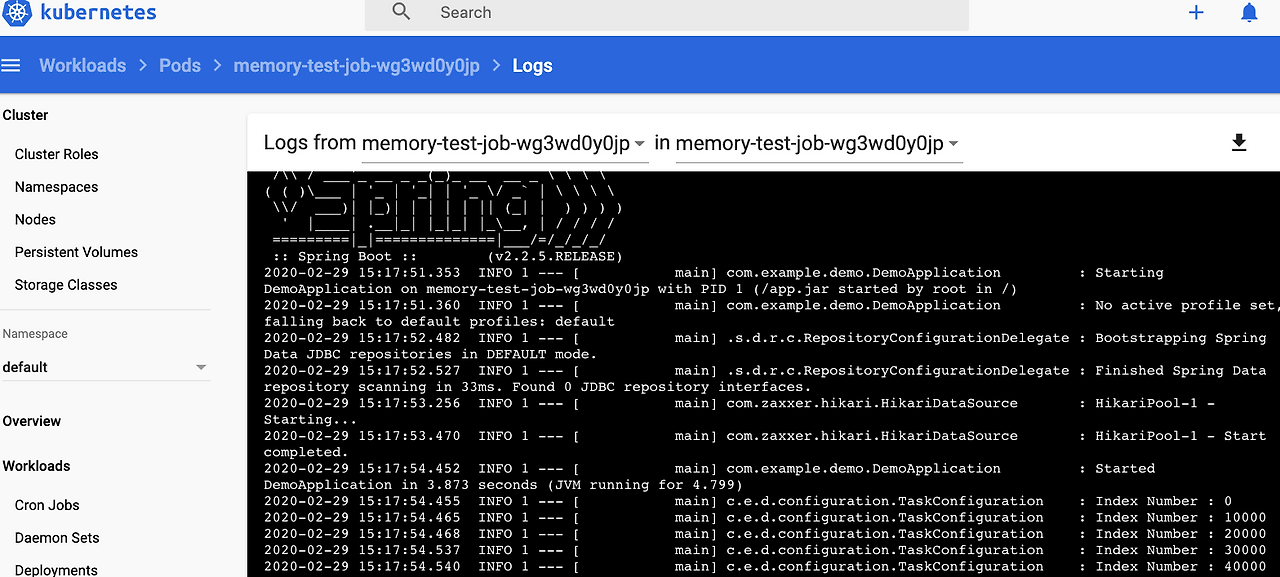Click log line 'Index Number : 0'
Viewport: 1280px width, 577px height.
[748, 501]
